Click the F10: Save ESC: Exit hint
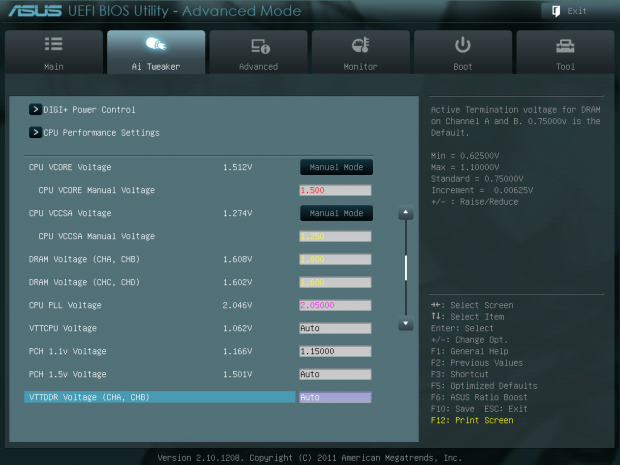Screen dimensions: 620x465 479,409
